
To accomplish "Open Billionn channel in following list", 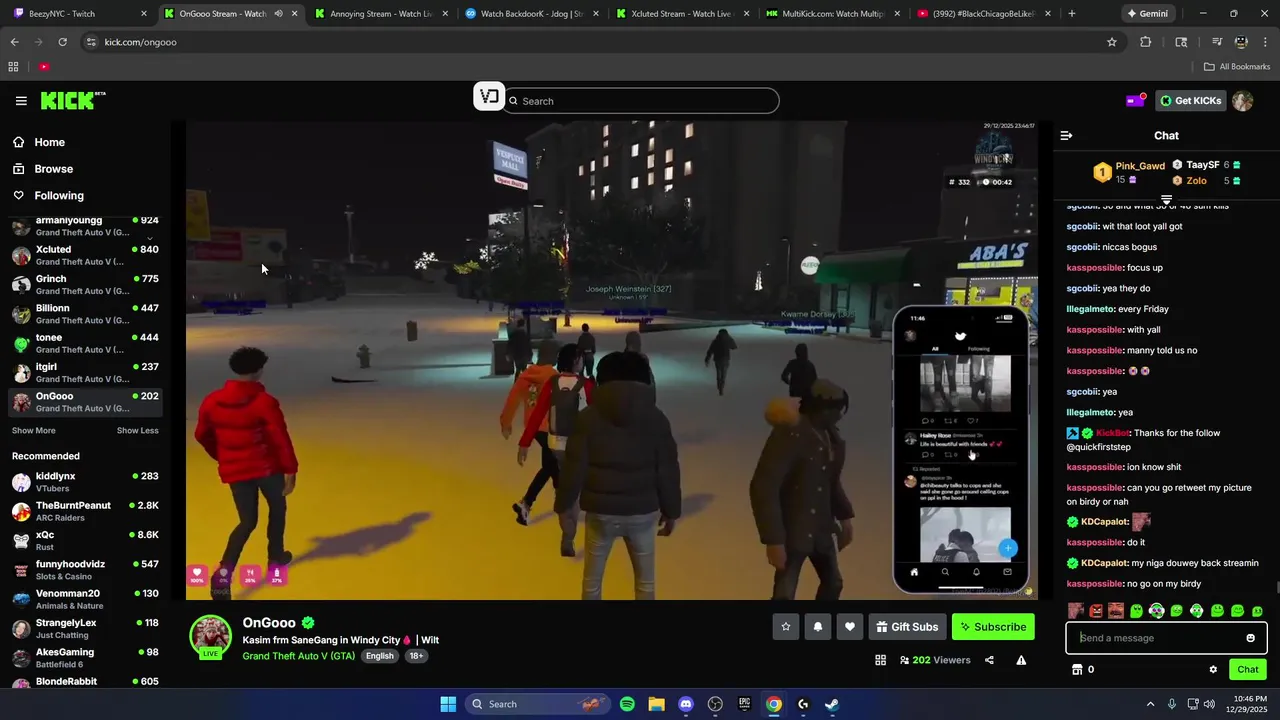I will point(84,314).
